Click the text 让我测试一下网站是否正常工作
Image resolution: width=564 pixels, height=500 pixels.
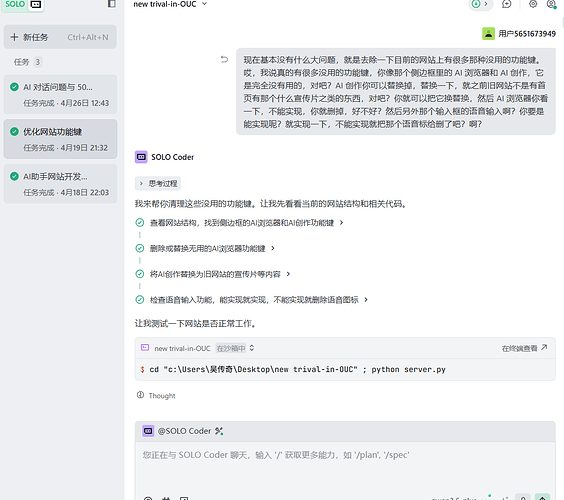195,324
